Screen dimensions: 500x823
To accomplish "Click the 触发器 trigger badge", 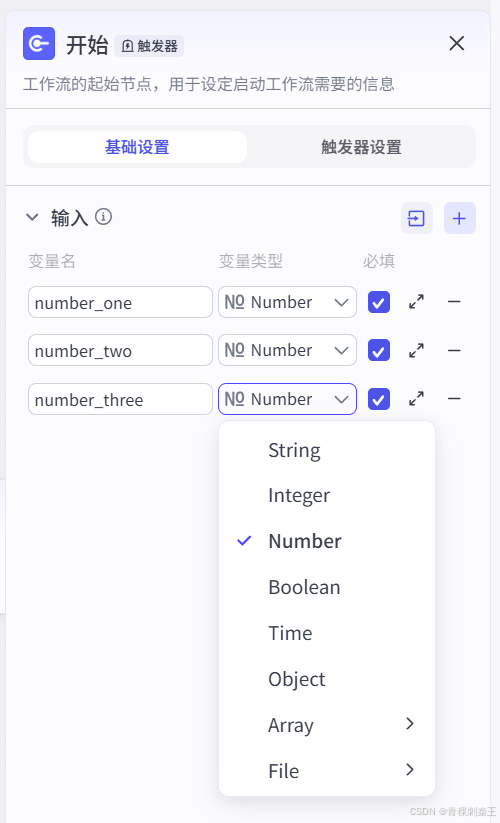I will tap(149, 46).
